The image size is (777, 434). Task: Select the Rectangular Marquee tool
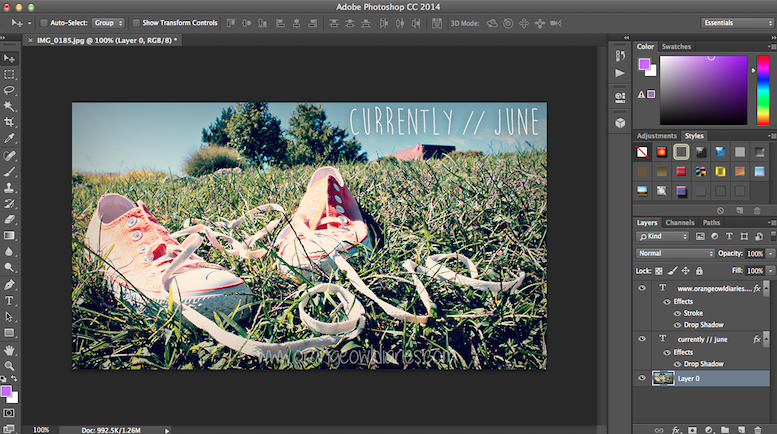(x=10, y=74)
